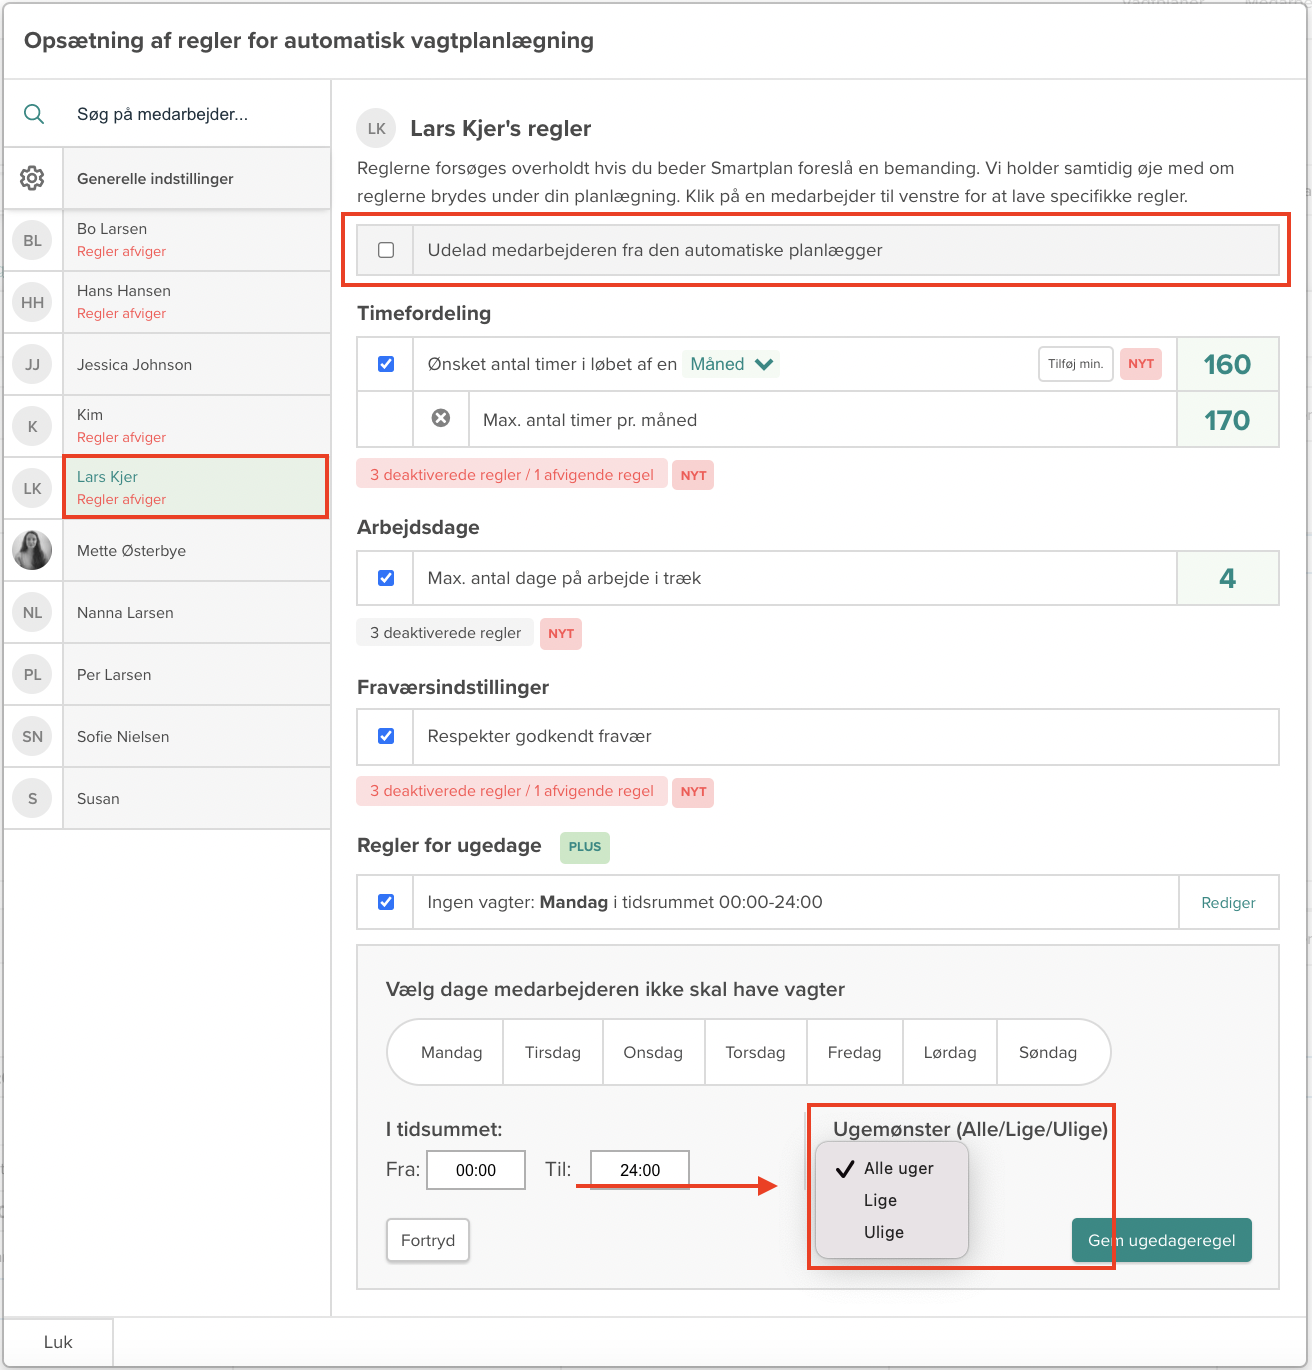Uncheck the desired hours rule checkbox
The image size is (1312, 1370).
pyautogui.click(x=386, y=364)
